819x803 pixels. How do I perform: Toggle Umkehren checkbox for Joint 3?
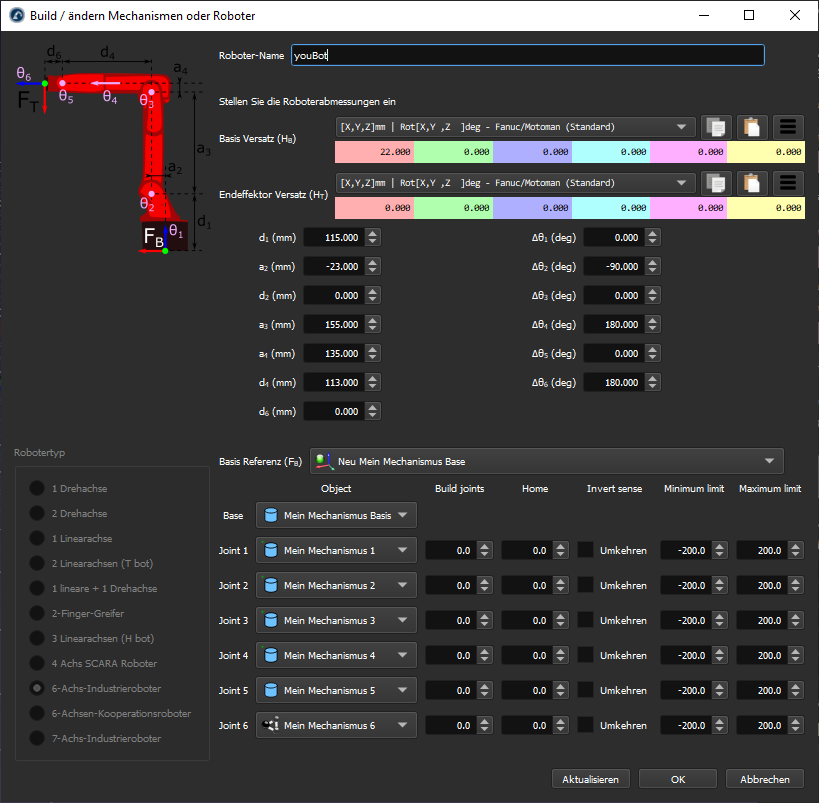click(x=585, y=620)
